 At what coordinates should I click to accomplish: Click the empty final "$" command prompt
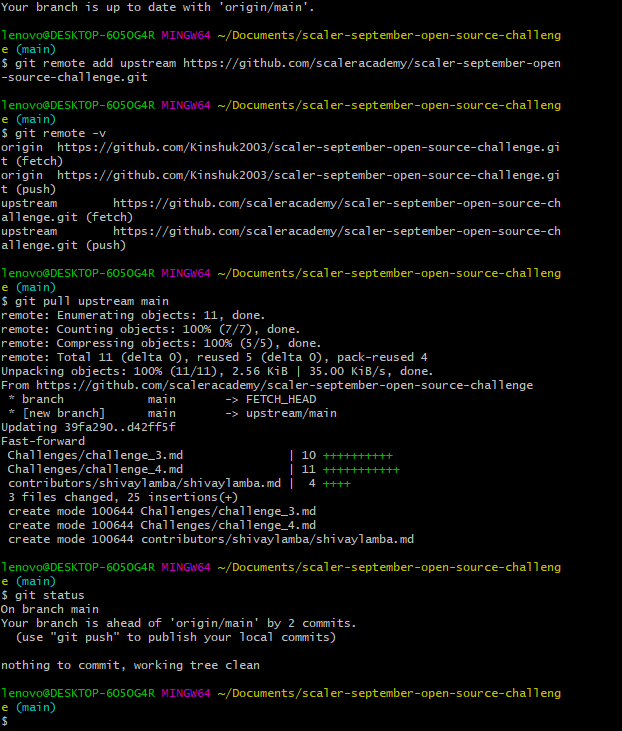point(5,721)
